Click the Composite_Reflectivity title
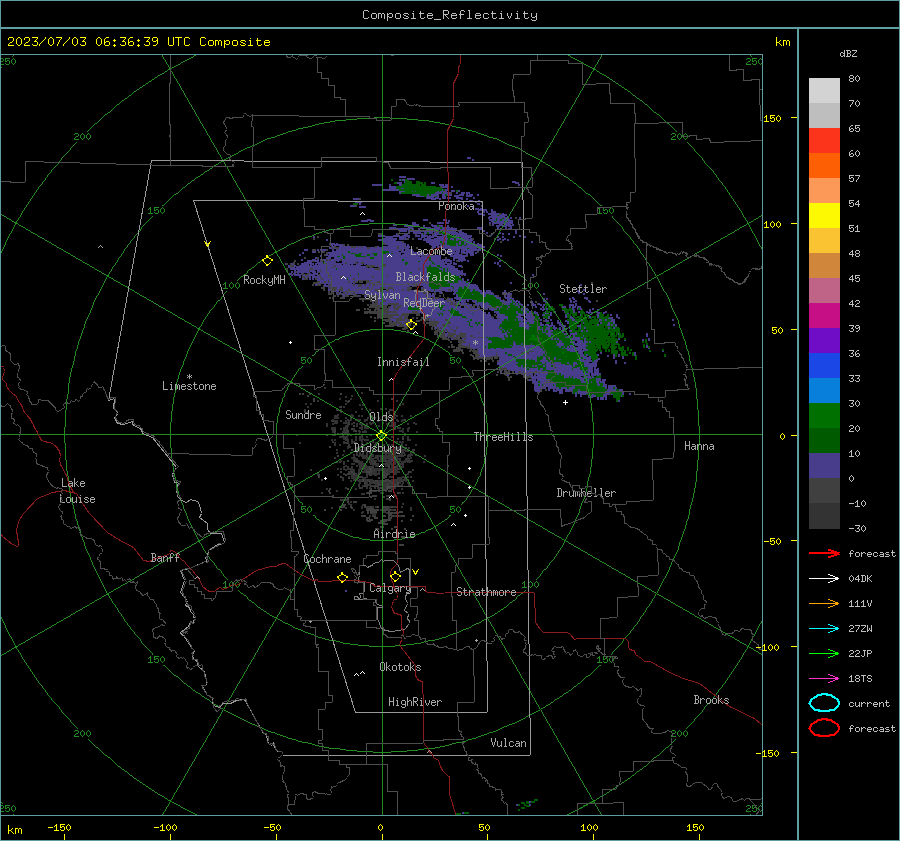 [x=450, y=15]
